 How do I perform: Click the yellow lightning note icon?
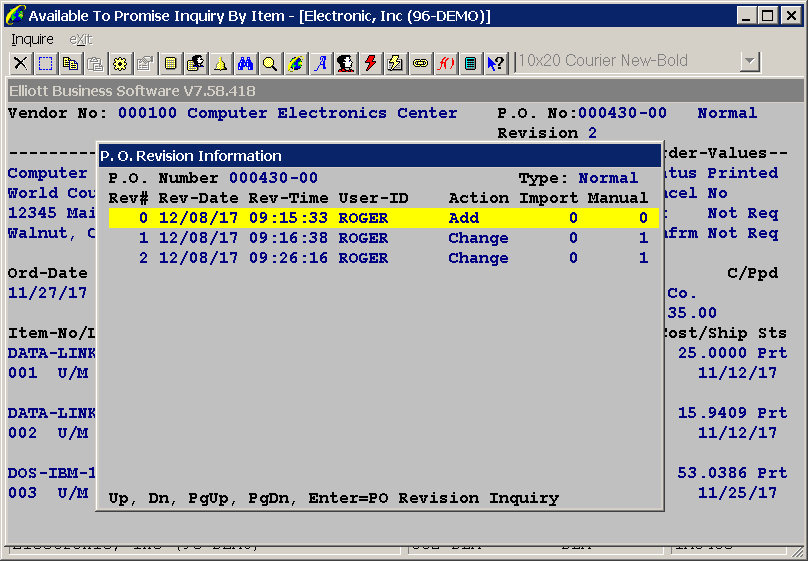pyautogui.click(x=395, y=63)
